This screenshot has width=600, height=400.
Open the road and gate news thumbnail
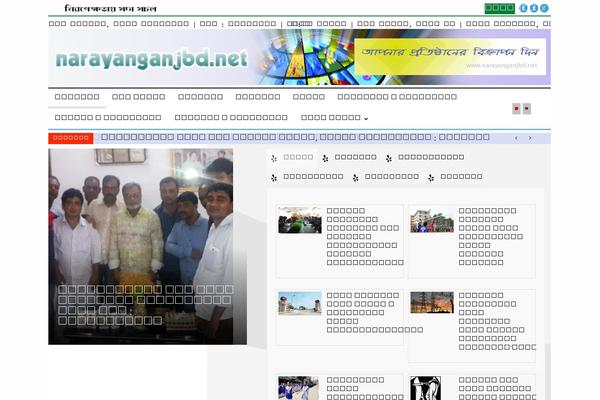click(x=300, y=303)
